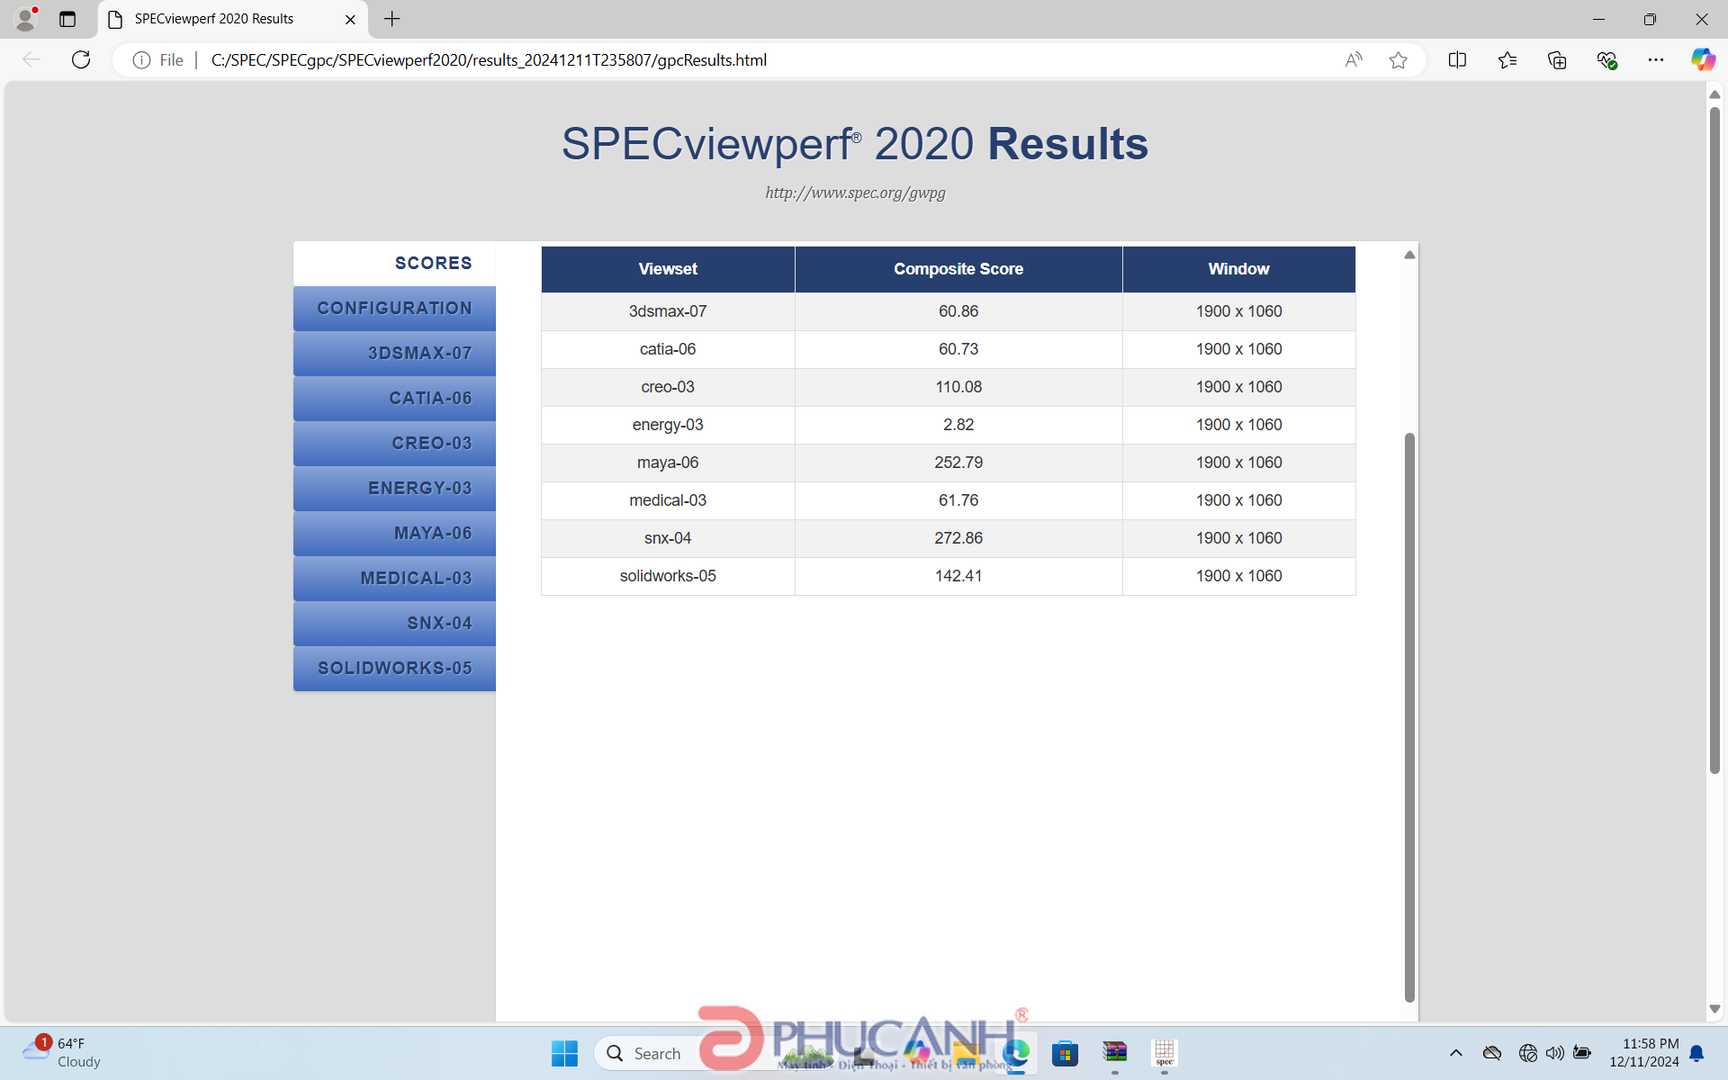Open the Favorites list icon
This screenshot has width=1728, height=1080.
(1507, 60)
